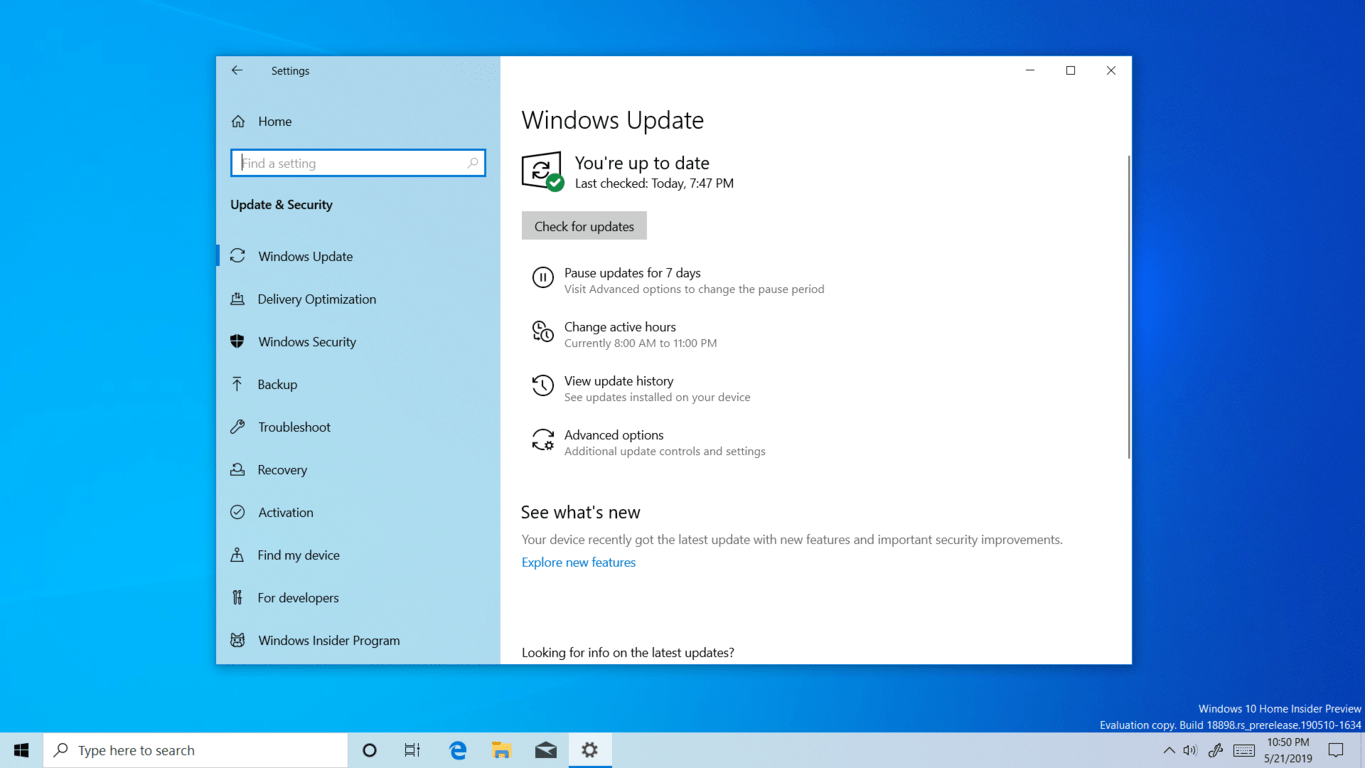Open View update history

coord(619,381)
